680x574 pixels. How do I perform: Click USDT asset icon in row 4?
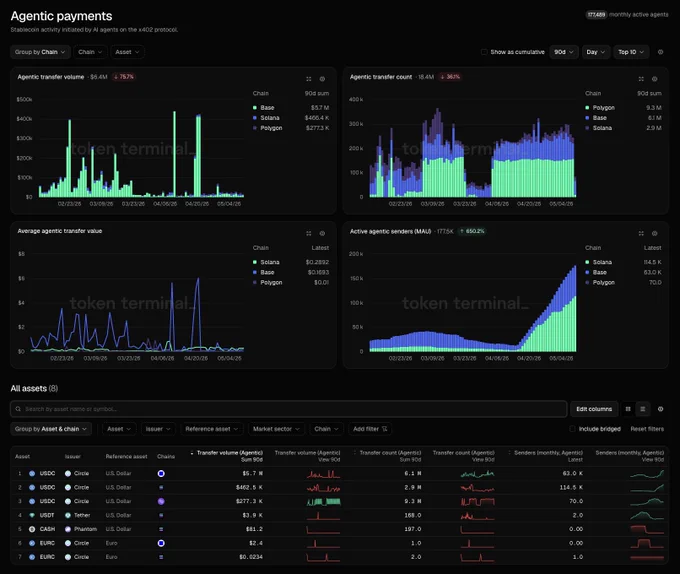(32, 515)
